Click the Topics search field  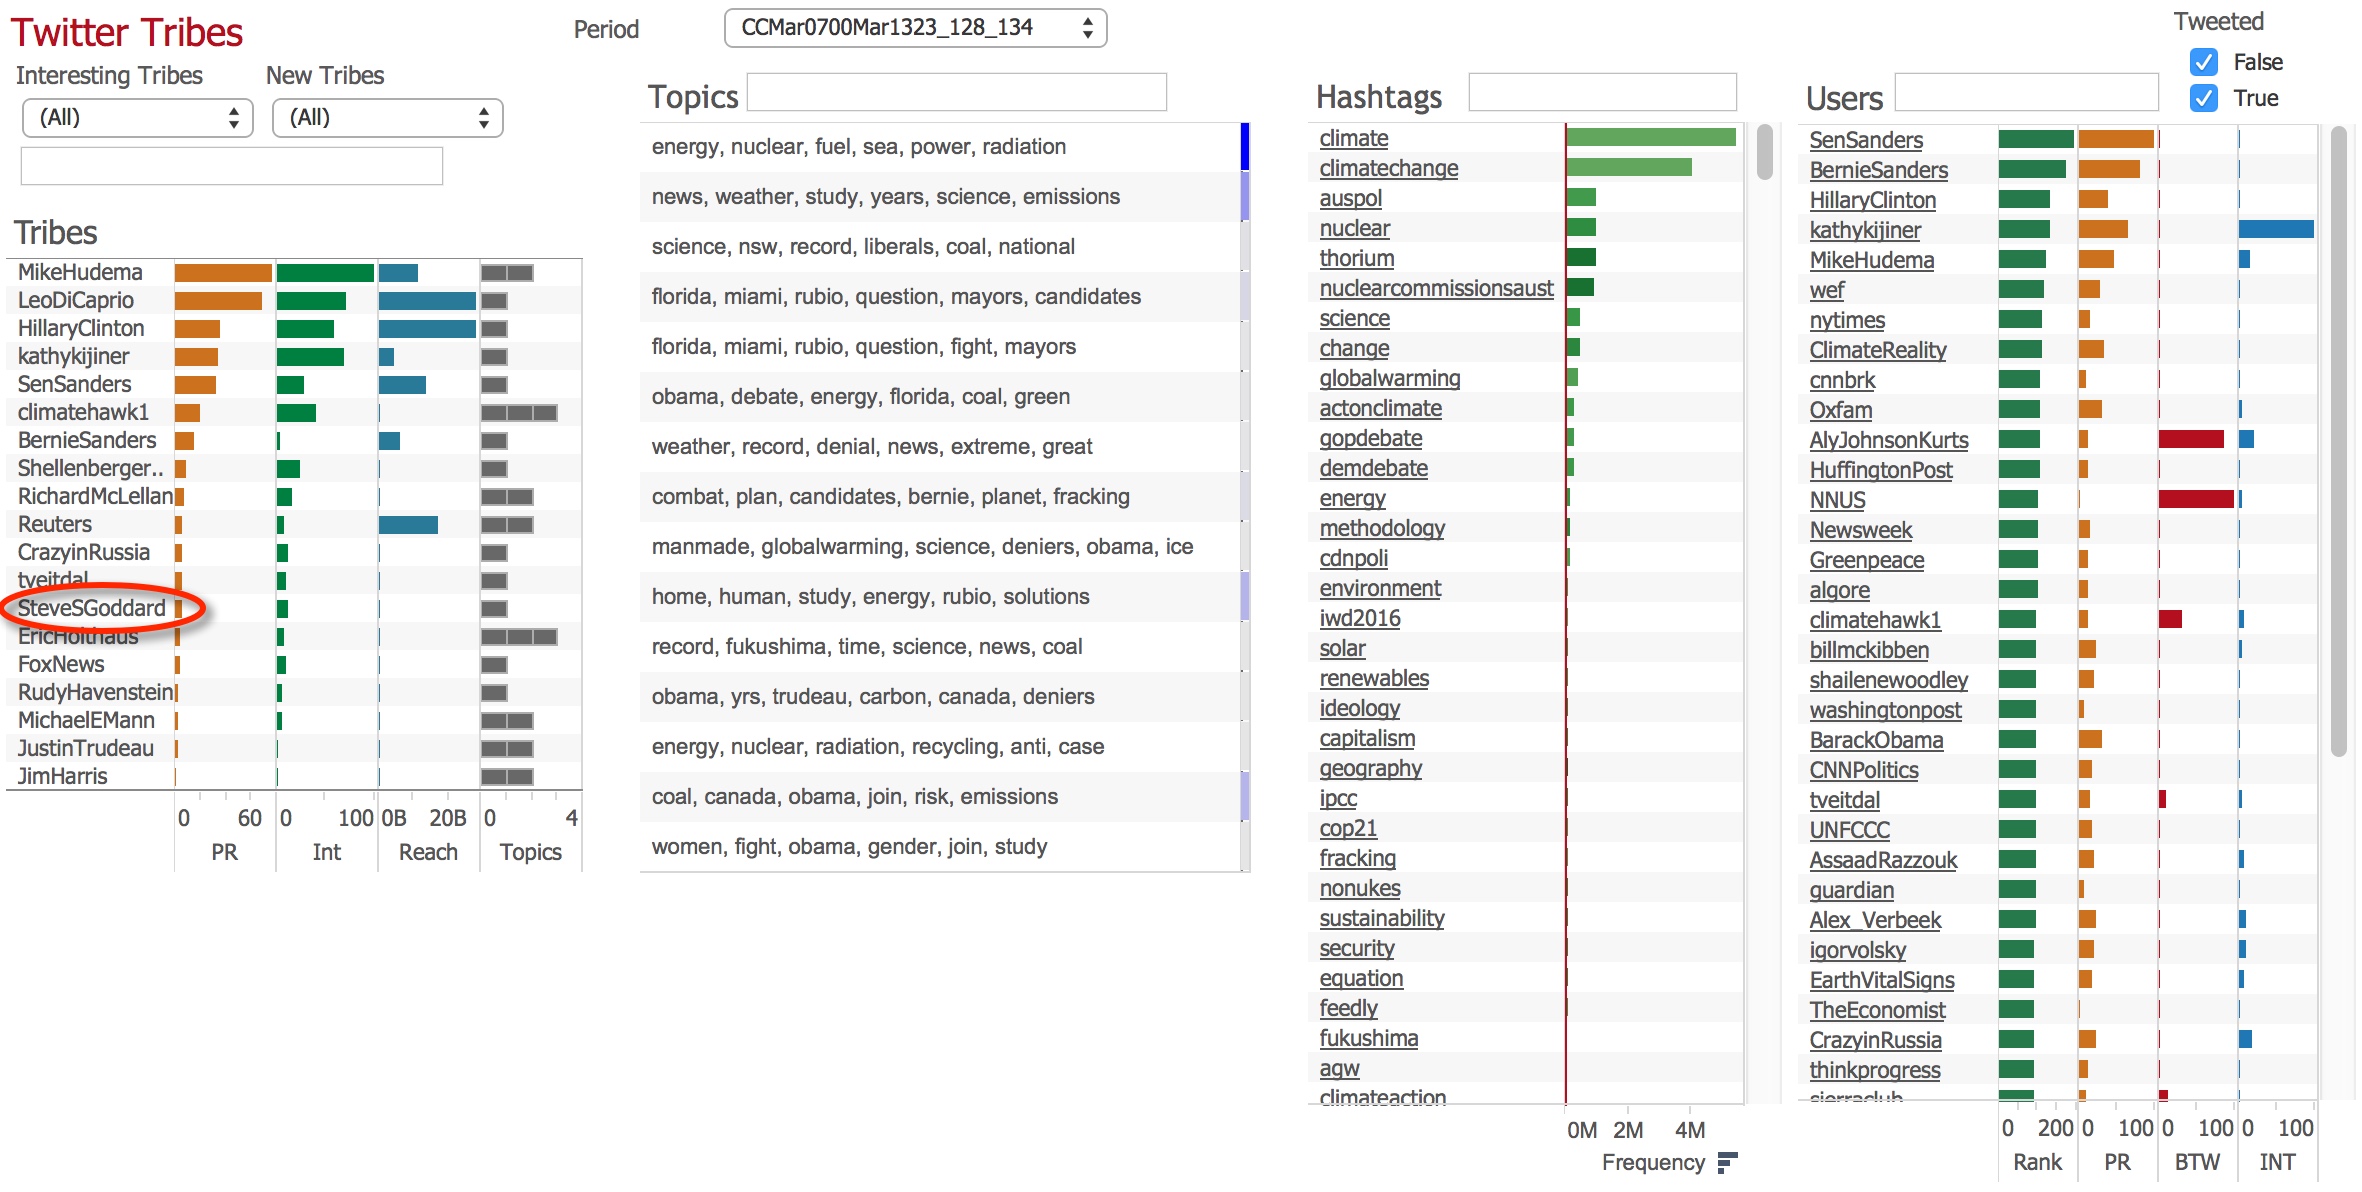pyautogui.click(x=956, y=93)
